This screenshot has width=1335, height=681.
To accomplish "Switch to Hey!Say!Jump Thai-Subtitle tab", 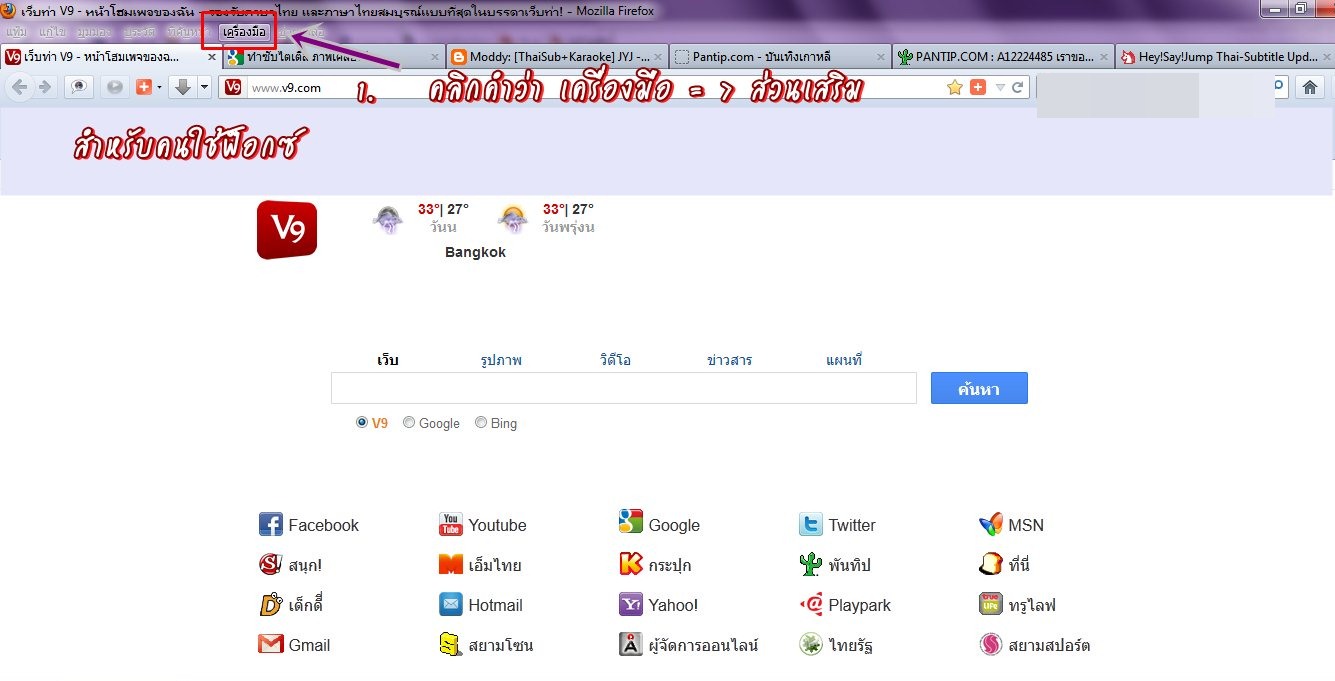I will [1224, 57].
